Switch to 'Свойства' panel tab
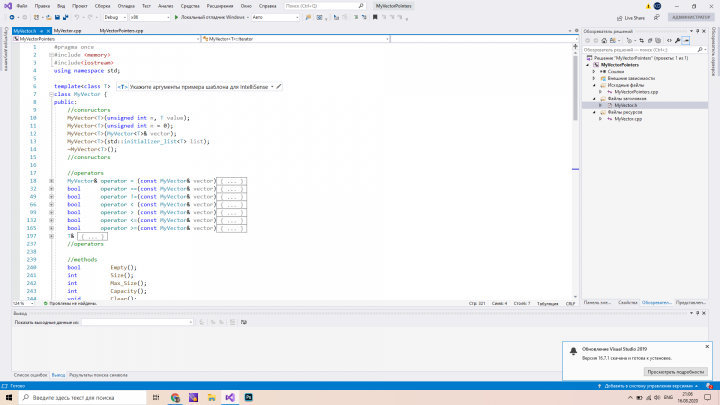The height and width of the screenshot is (405, 720). [x=628, y=303]
